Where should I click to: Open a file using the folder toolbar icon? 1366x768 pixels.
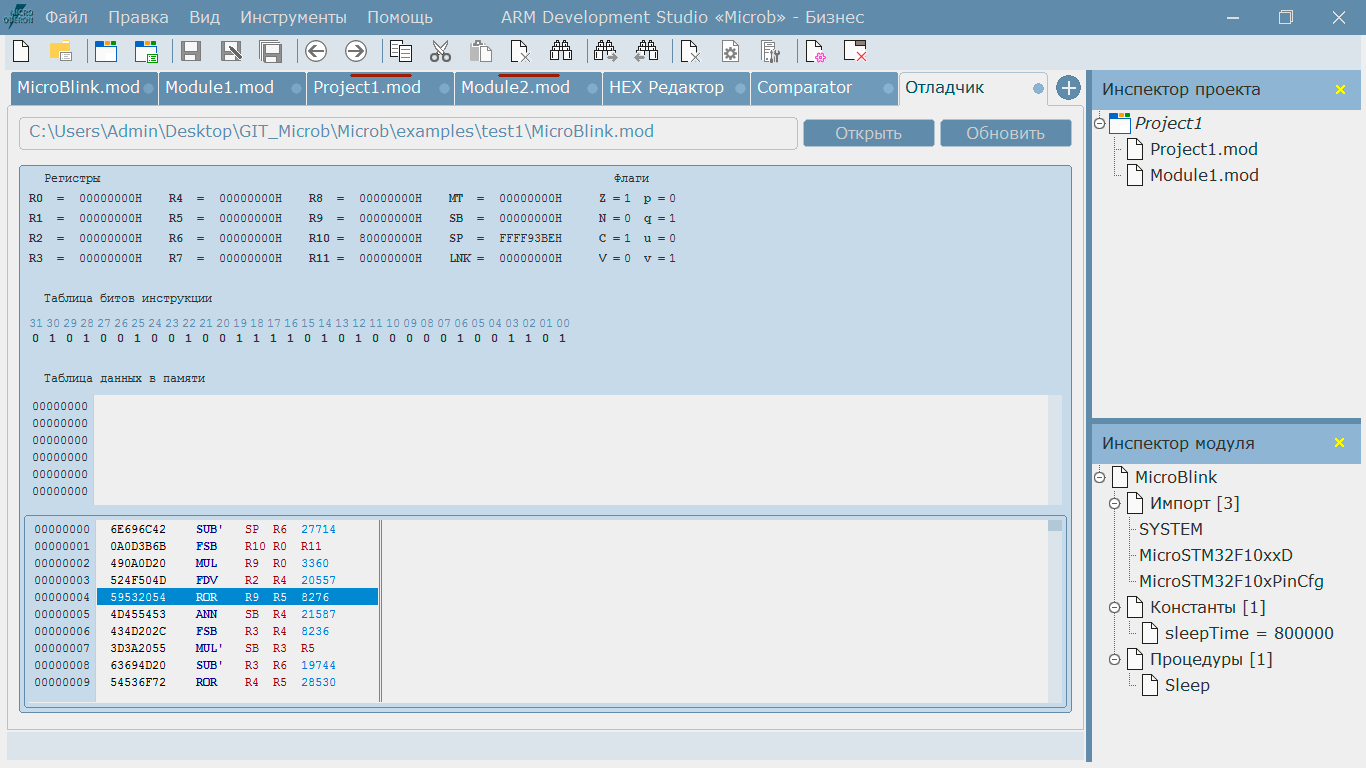click(61, 51)
